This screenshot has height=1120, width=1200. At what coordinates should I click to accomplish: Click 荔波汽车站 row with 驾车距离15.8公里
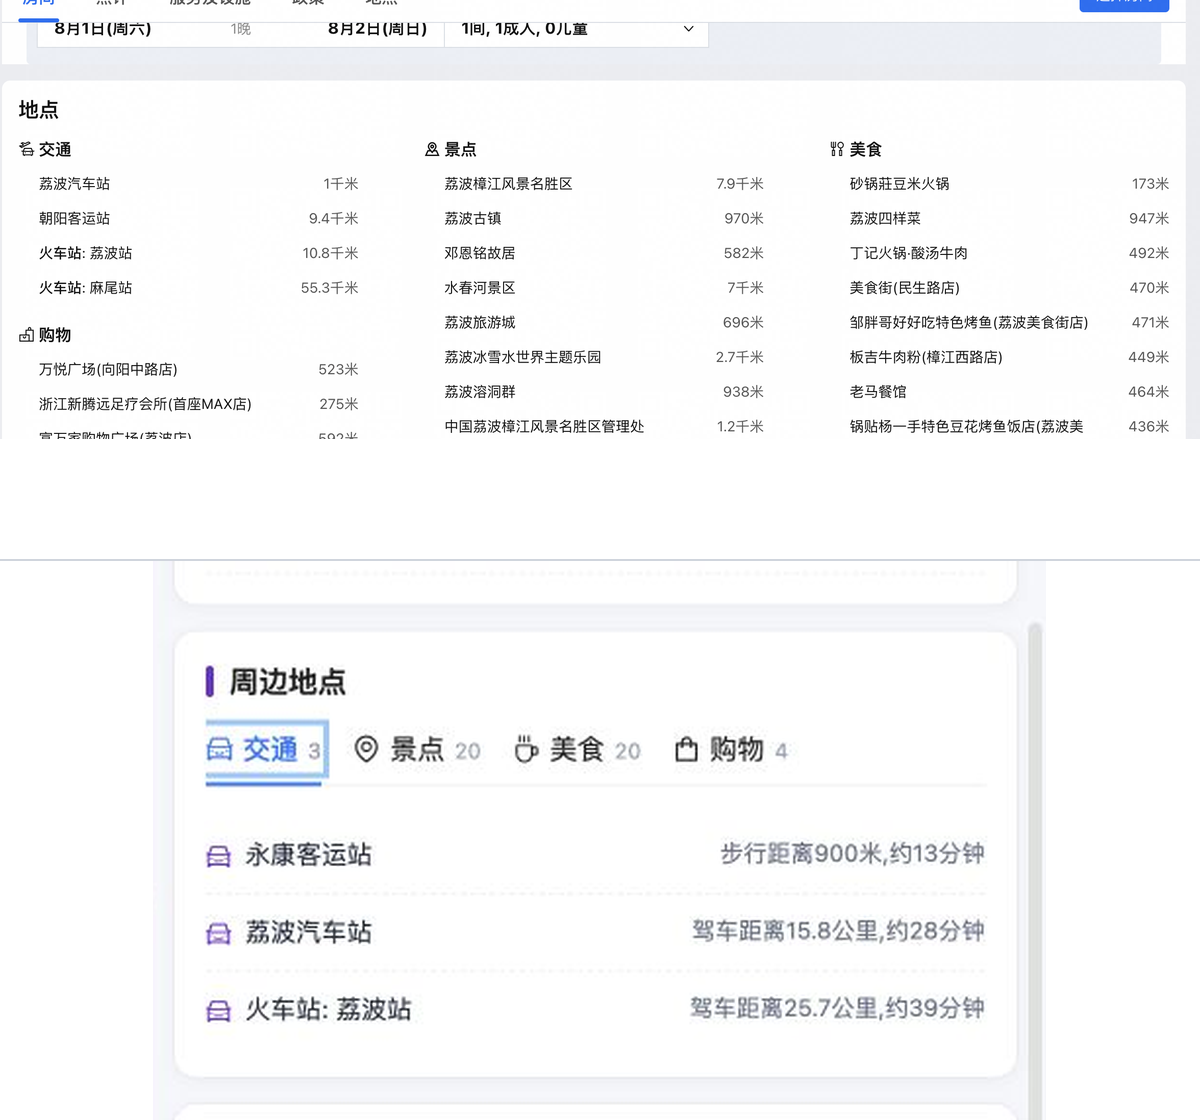[x=595, y=932]
